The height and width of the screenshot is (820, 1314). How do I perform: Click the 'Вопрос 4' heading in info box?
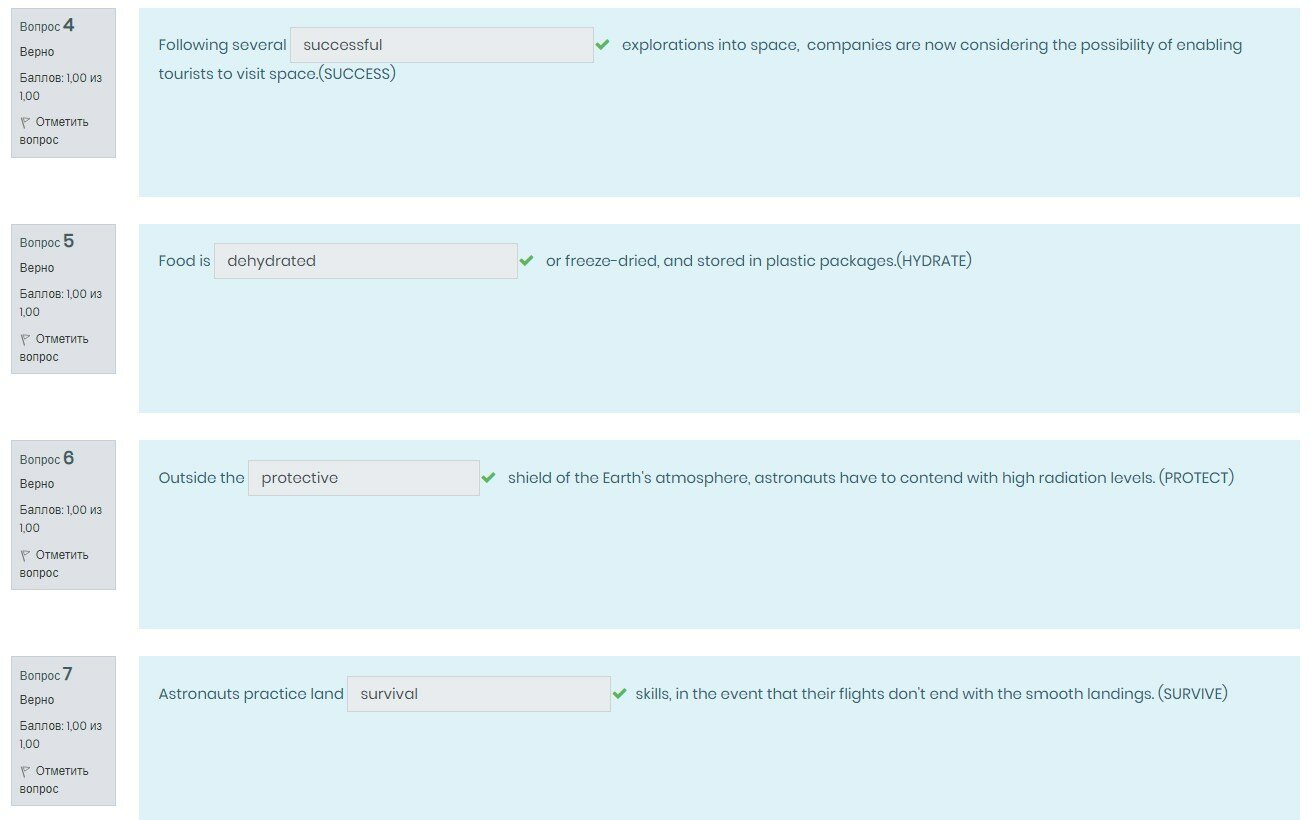click(x=47, y=26)
